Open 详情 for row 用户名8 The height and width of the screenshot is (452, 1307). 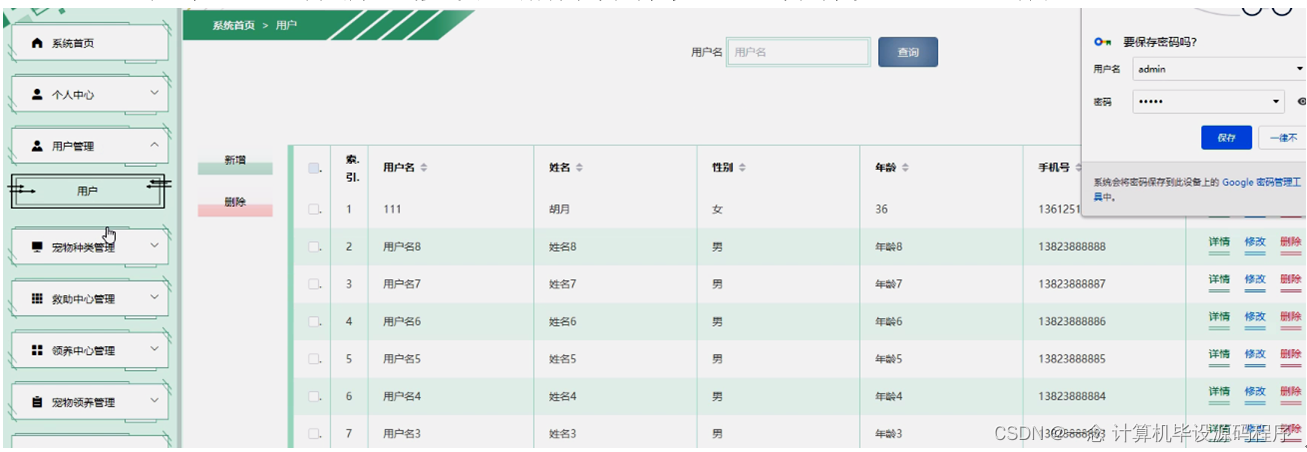[x=1219, y=243]
